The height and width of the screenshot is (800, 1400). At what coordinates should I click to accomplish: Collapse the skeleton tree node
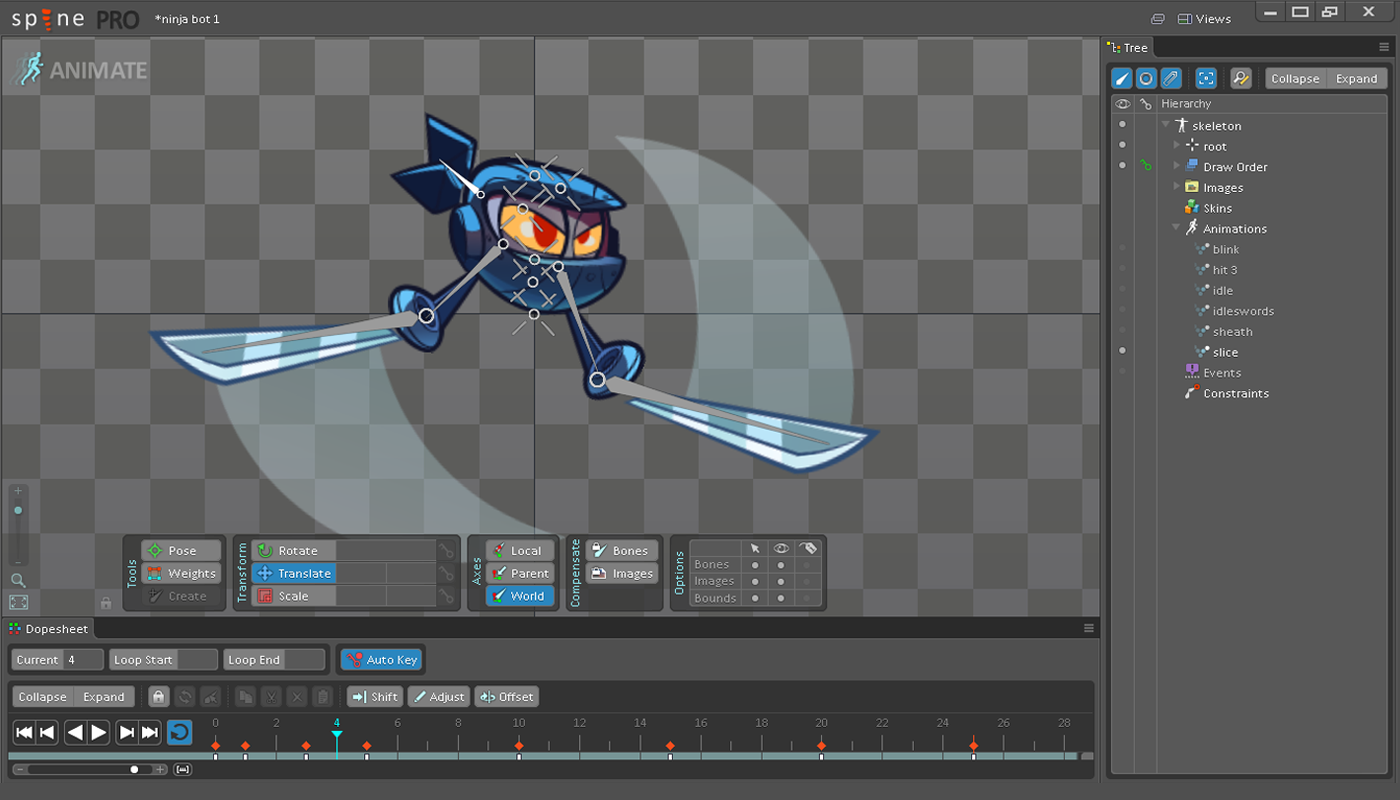click(x=1166, y=125)
